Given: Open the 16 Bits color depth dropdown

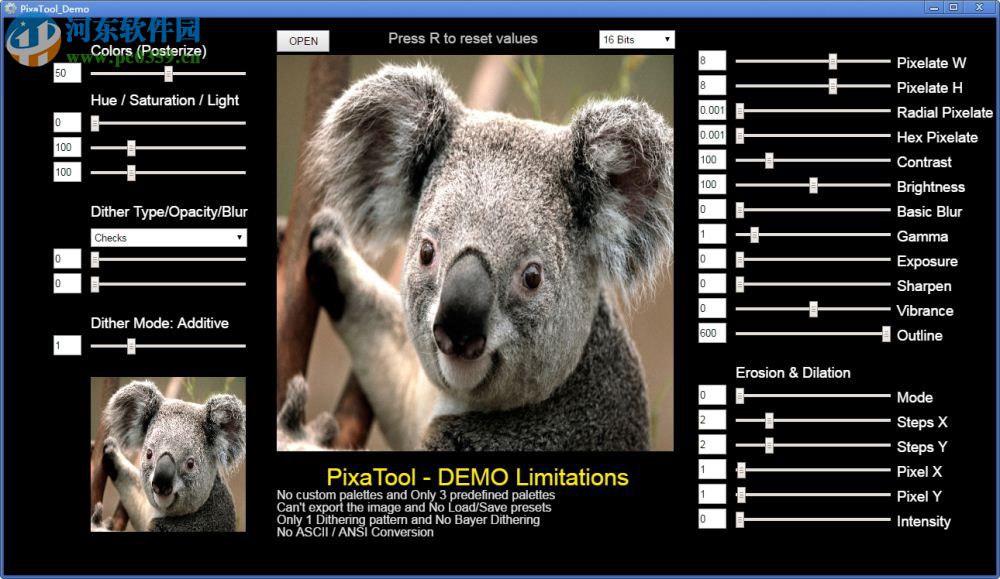Looking at the screenshot, I should pyautogui.click(x=635, y=39).
